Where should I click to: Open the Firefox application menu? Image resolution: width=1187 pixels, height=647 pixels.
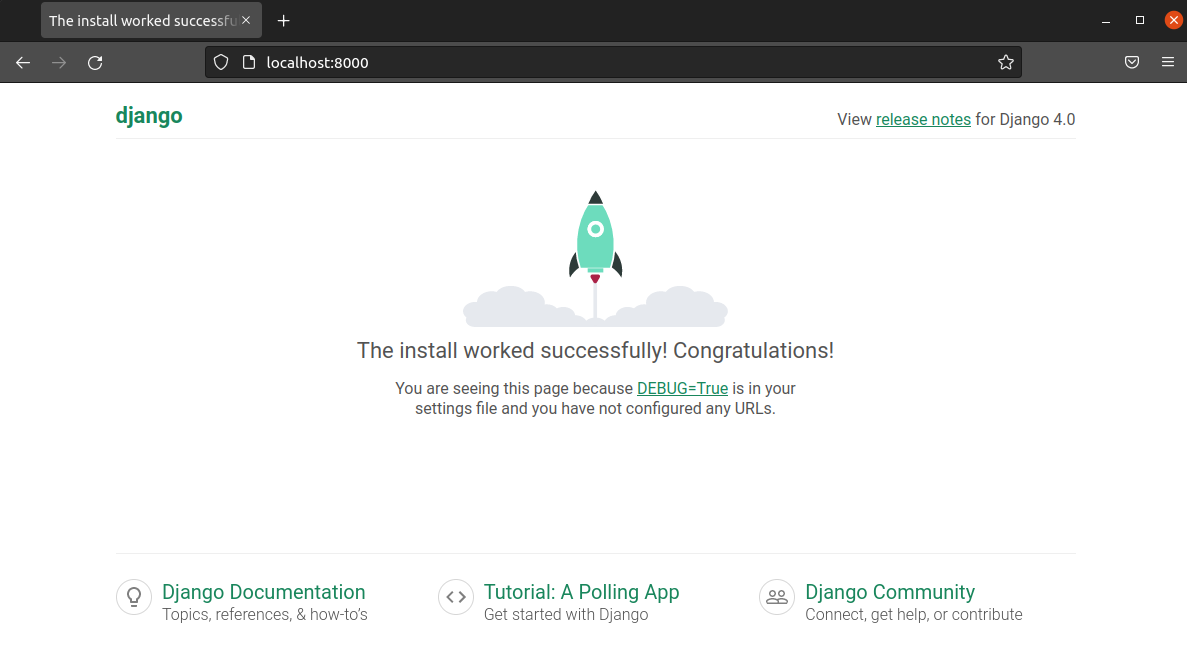[x=1168, y=63]
